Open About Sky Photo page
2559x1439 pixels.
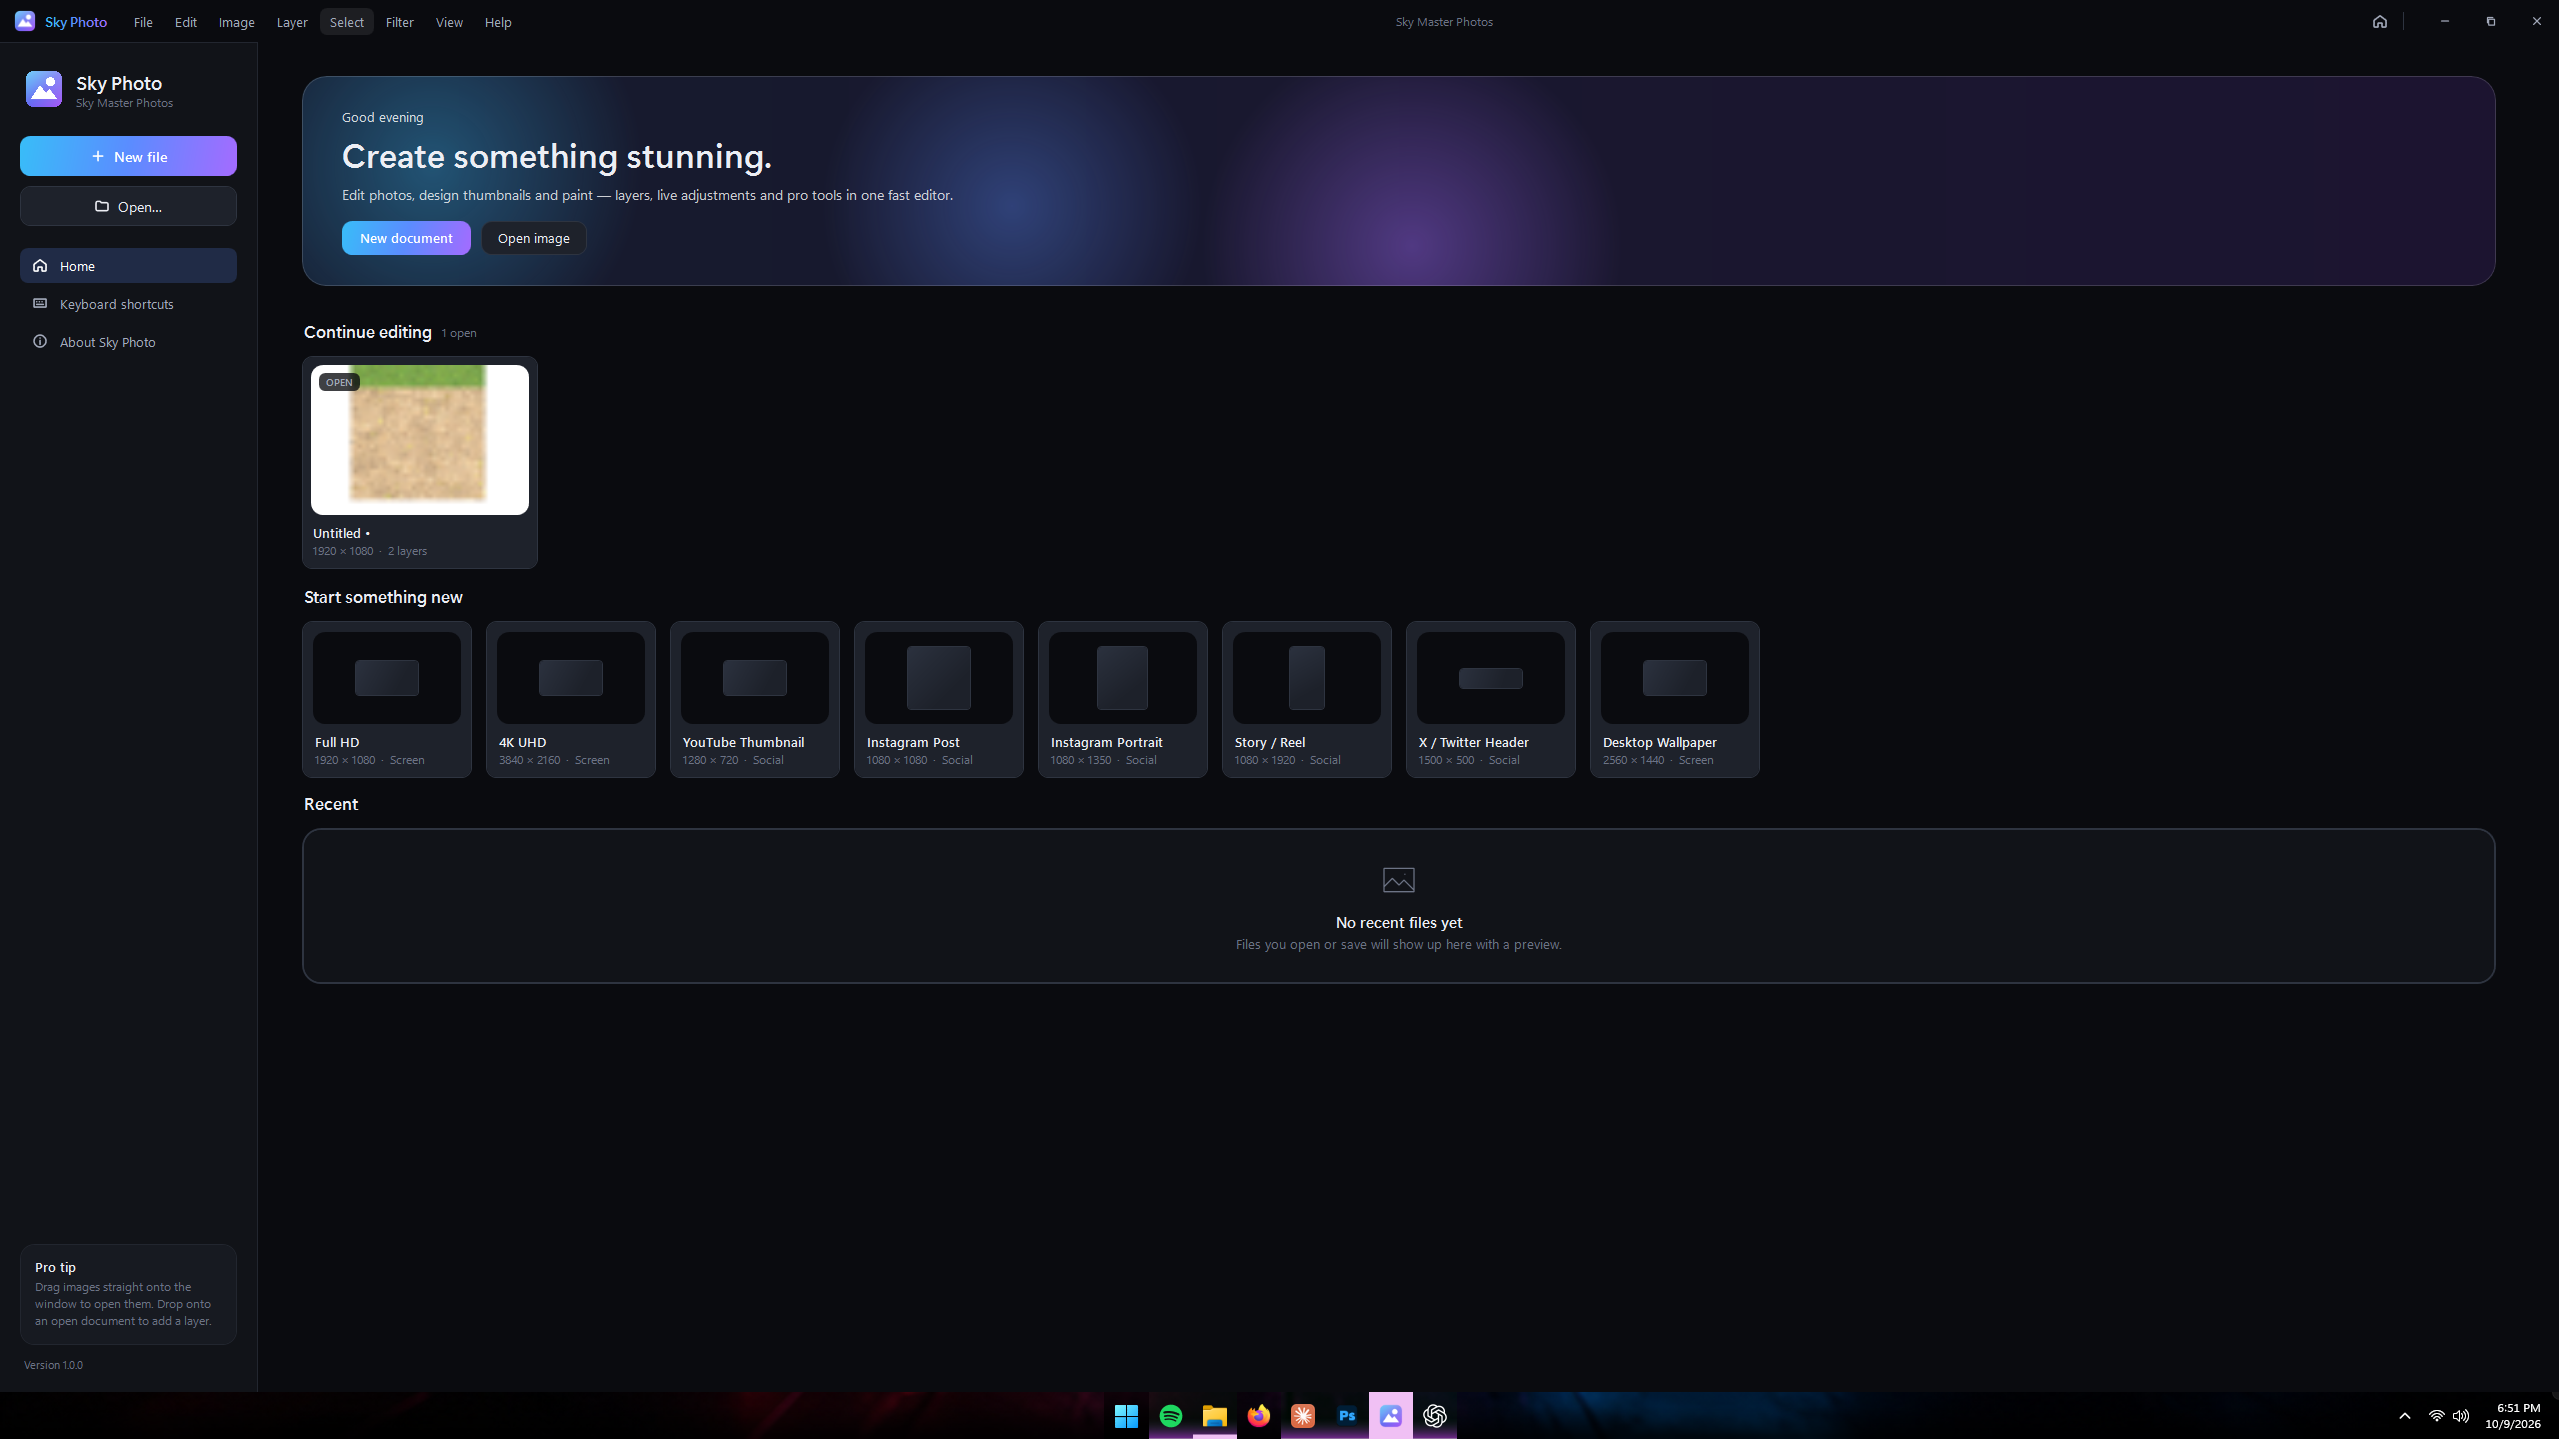[x=128, y=341]
